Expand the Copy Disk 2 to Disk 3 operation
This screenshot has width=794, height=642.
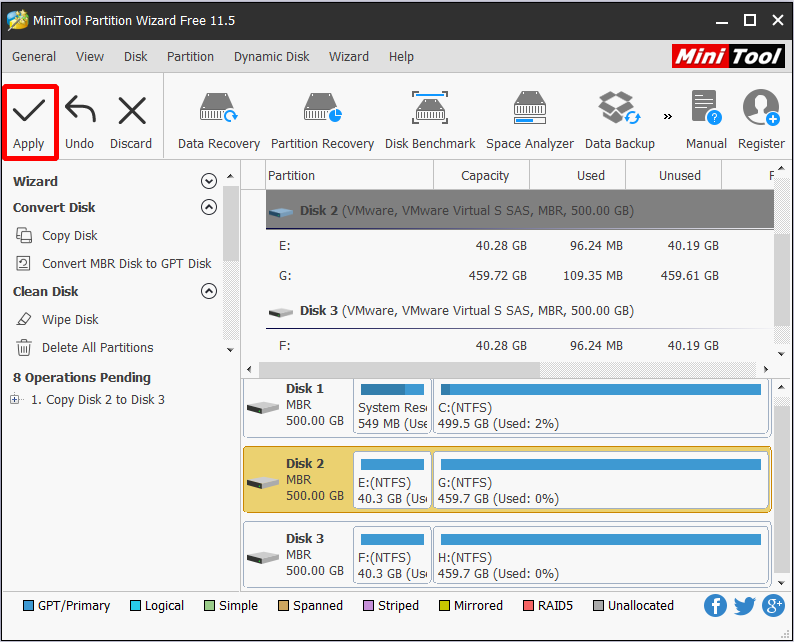[15, 399]
